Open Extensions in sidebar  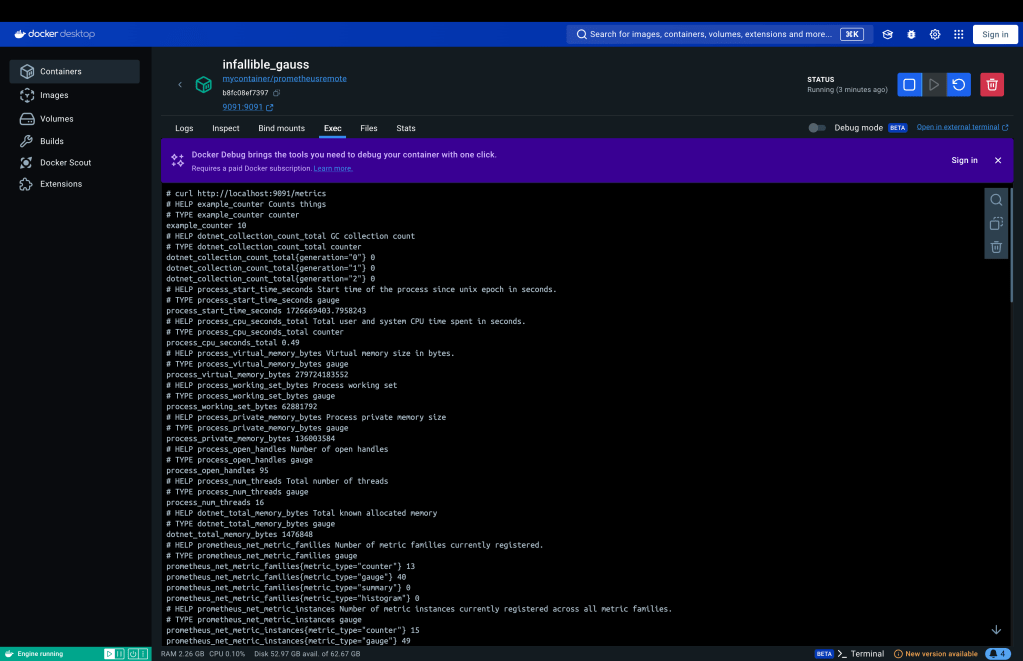[74, 184]
